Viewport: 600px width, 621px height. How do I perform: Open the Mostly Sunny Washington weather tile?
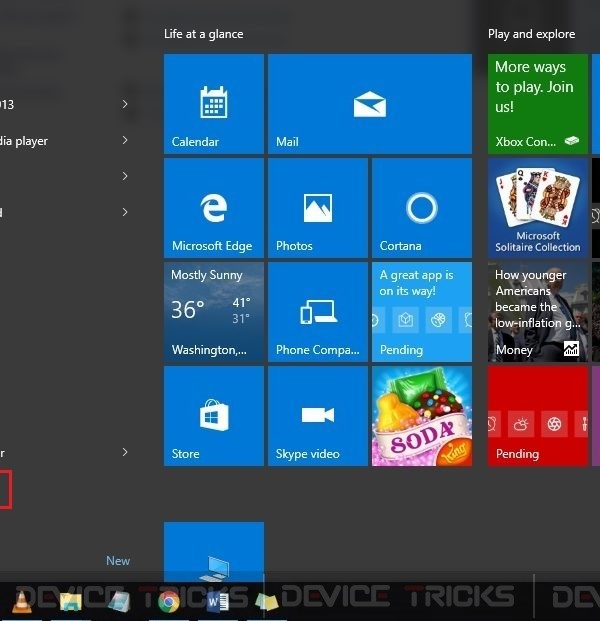point(214,312)
